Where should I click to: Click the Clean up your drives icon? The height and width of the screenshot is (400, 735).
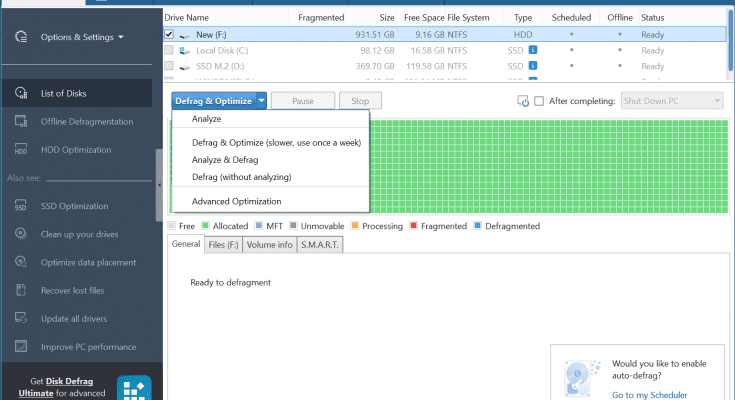click(x=20, y=233)
